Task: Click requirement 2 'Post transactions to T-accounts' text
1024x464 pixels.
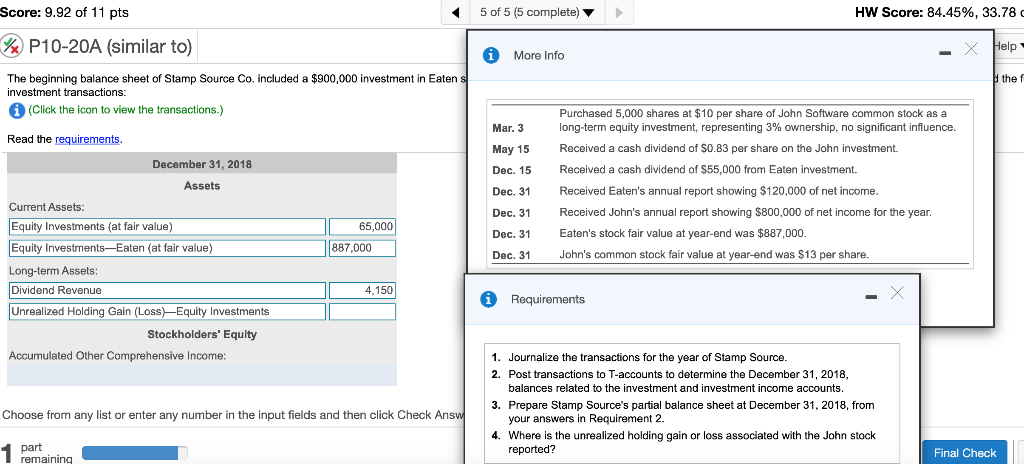Action: [678, 382]
